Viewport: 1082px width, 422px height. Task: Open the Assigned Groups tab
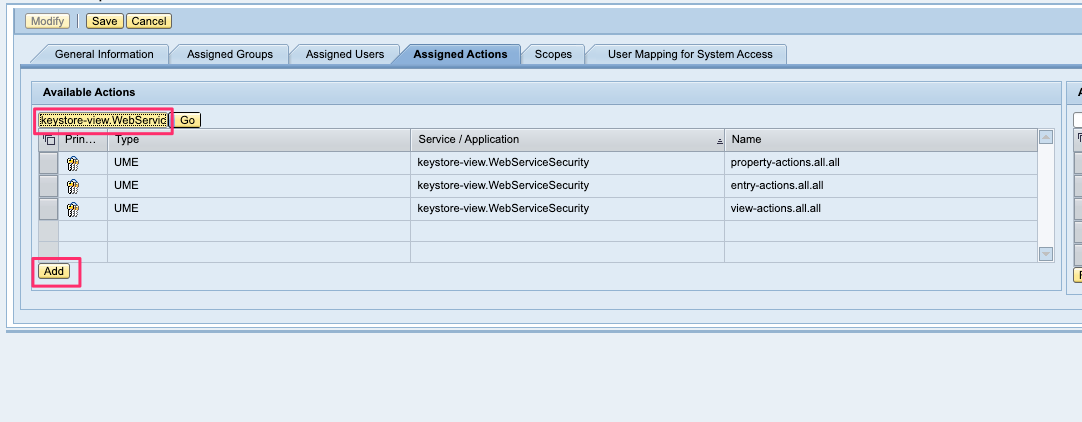pyautogui.click(x=229, y=54)
